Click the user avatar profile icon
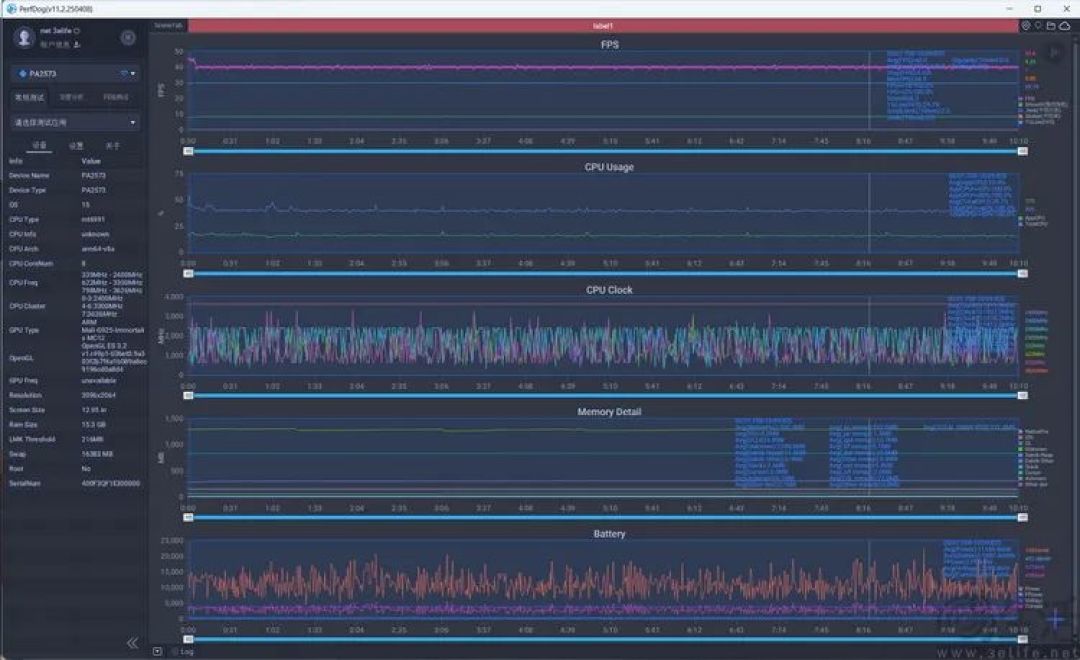Screen dimensions: 1080x660 click(24, 38)
